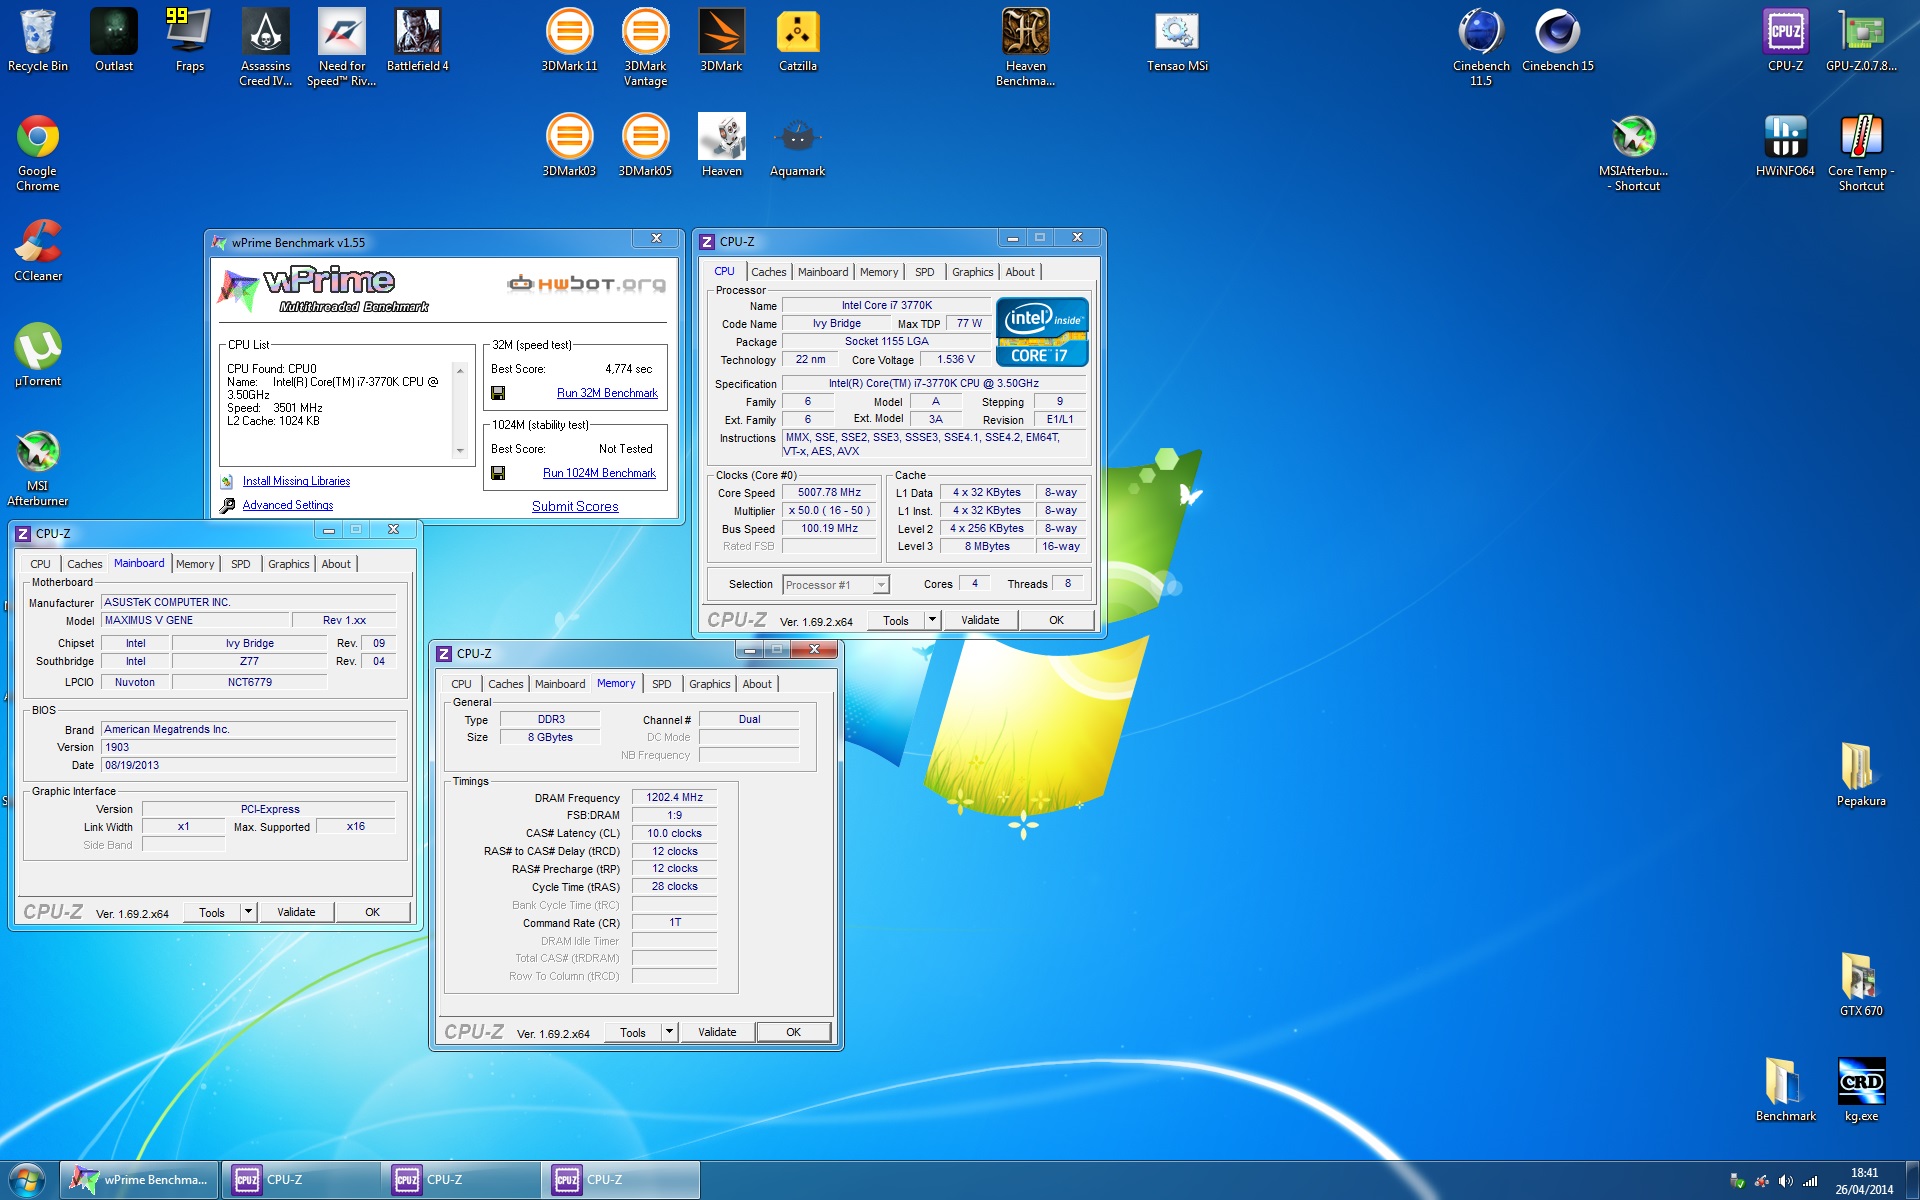Open the CCleaner desktop icon
The width and height of the screenshot is (1920, 1200).
point(38,252)
